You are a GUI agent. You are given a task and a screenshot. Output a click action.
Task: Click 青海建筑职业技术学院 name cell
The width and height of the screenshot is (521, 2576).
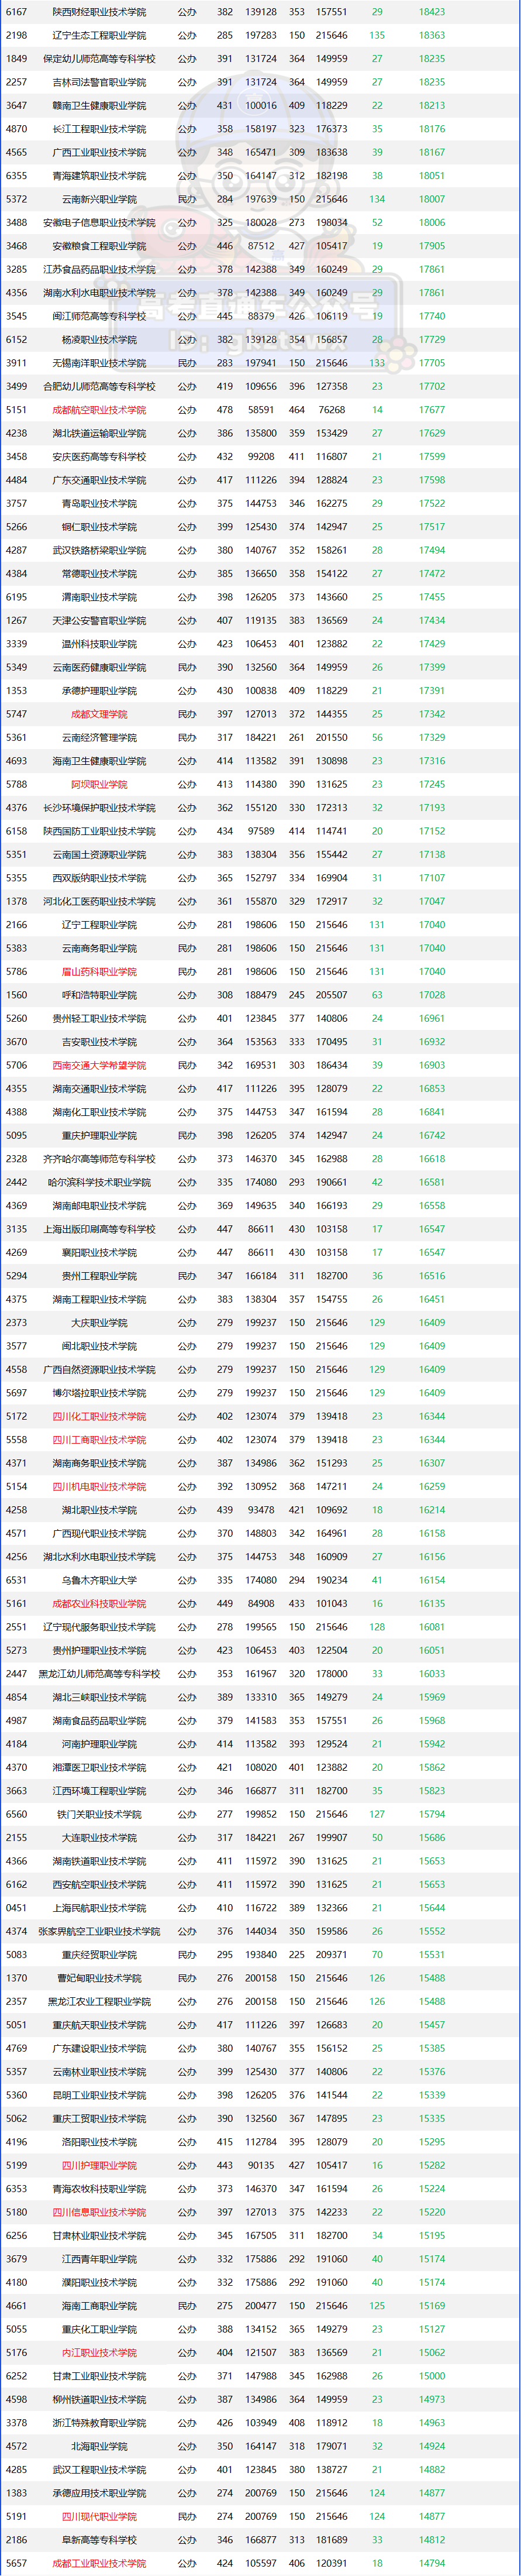click(99, 176)
